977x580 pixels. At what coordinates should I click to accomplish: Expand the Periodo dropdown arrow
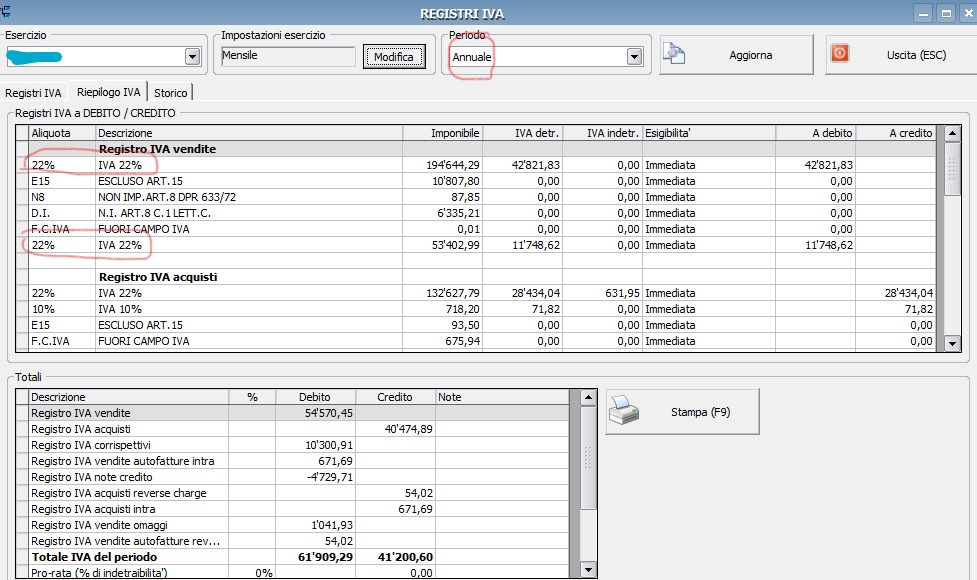634,57
